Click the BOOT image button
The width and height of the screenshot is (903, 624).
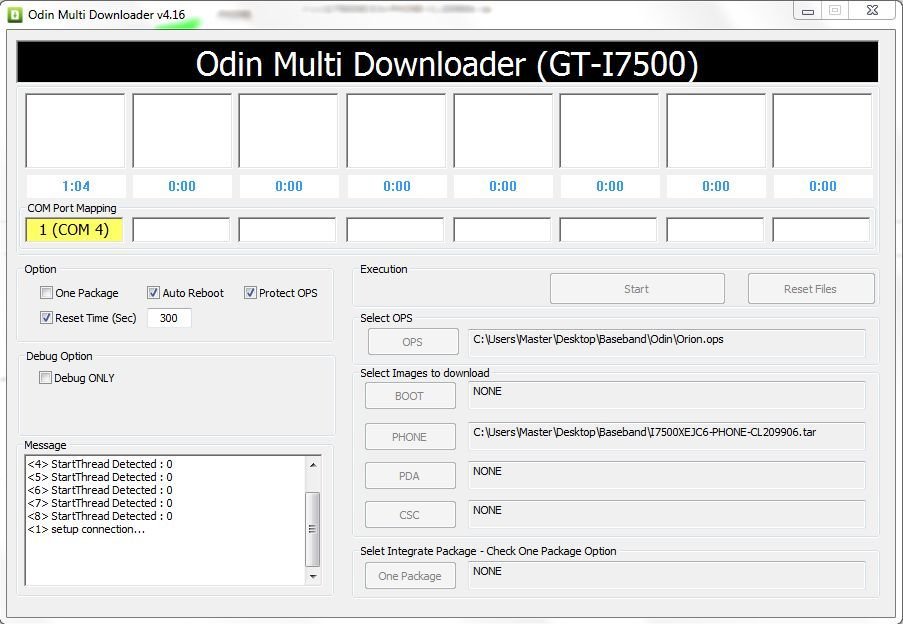[410, 396]
